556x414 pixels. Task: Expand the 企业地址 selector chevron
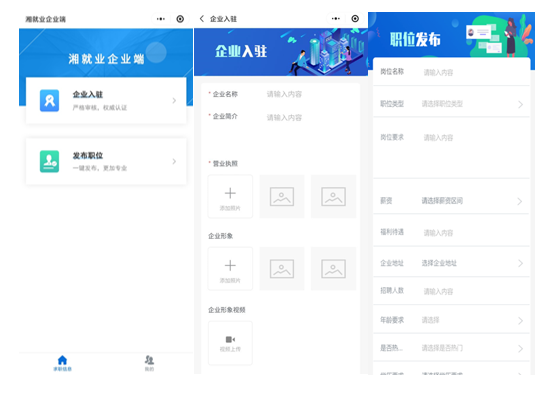point(520,263)
